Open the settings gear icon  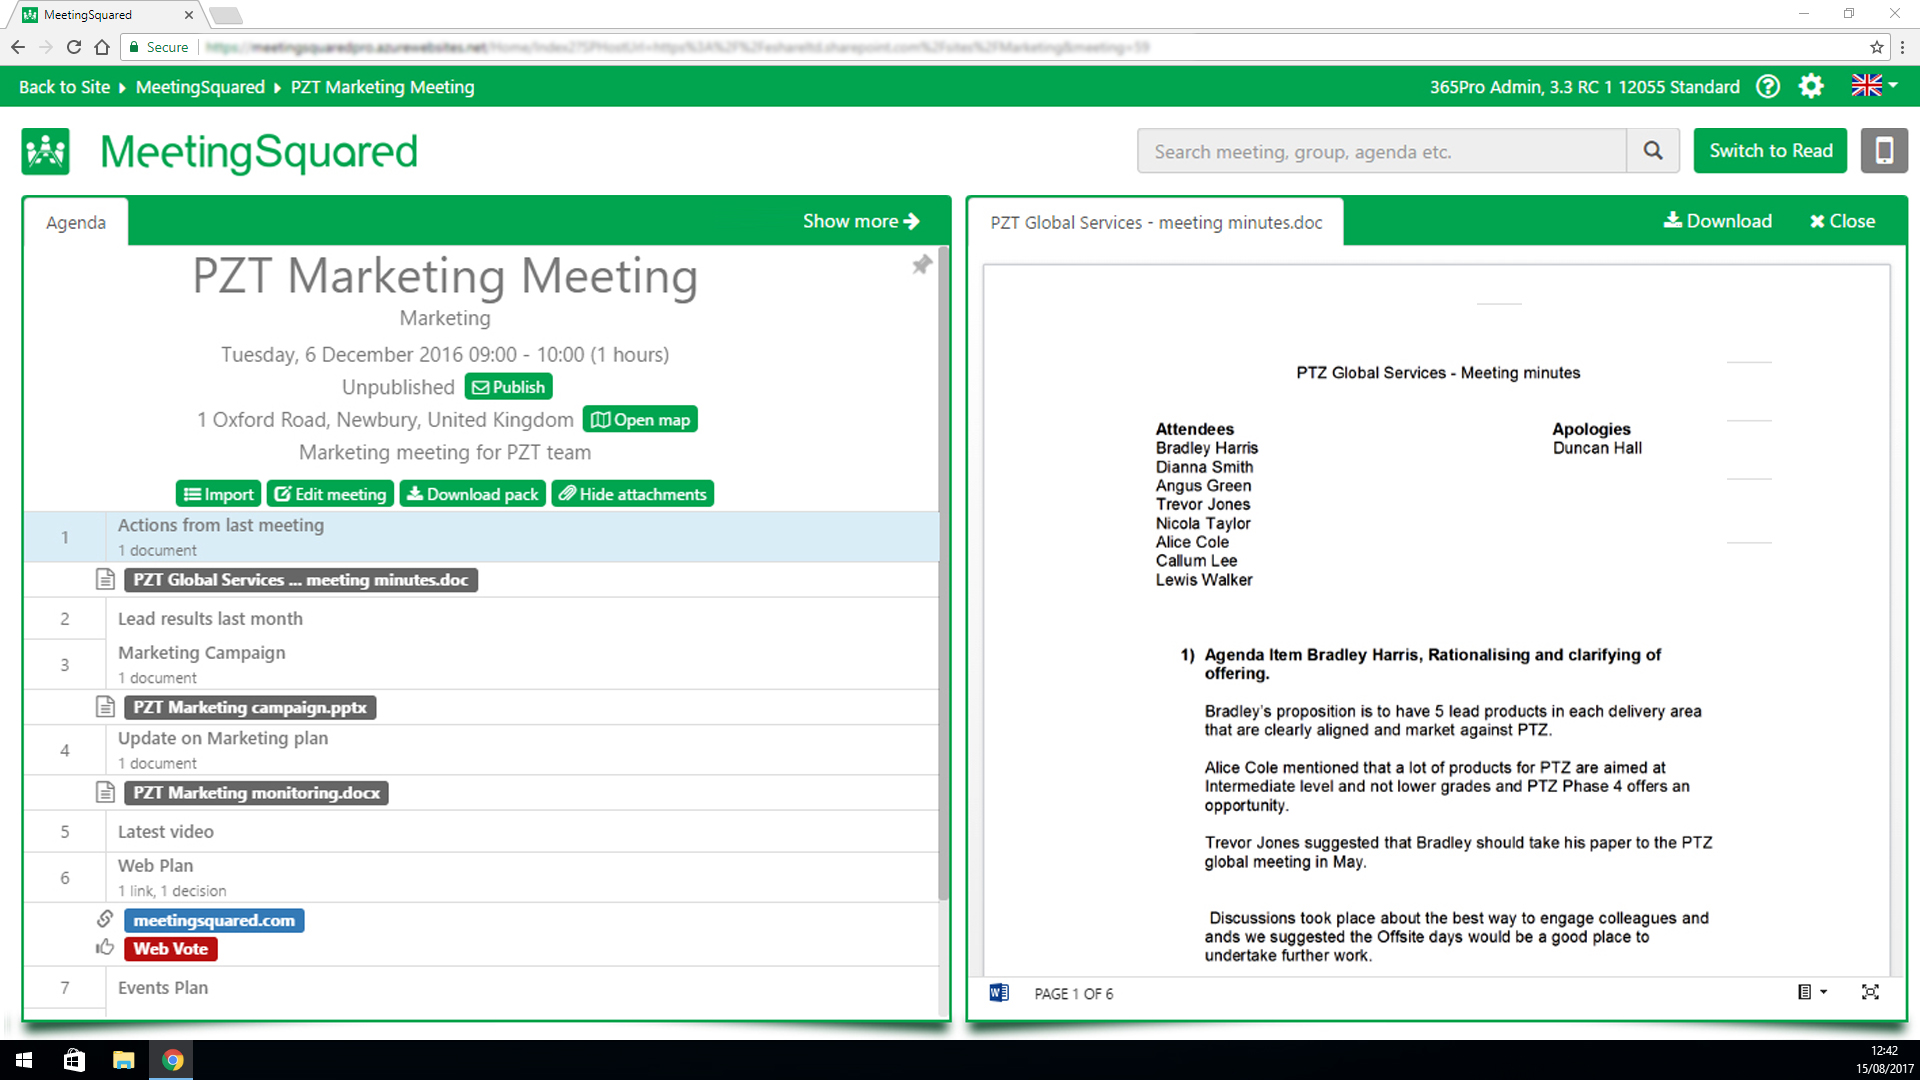pyautogui.click(x=1811, y=87)
